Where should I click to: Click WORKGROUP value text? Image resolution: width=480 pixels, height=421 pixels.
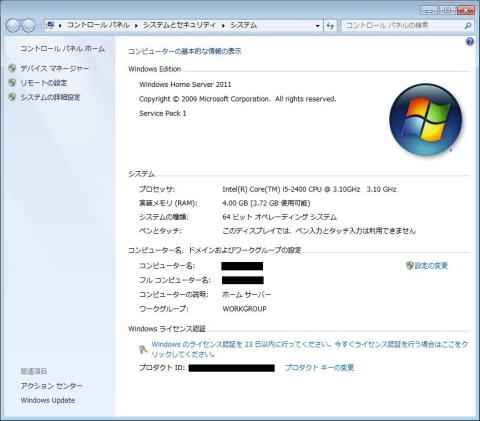click(x=244, y=309)
